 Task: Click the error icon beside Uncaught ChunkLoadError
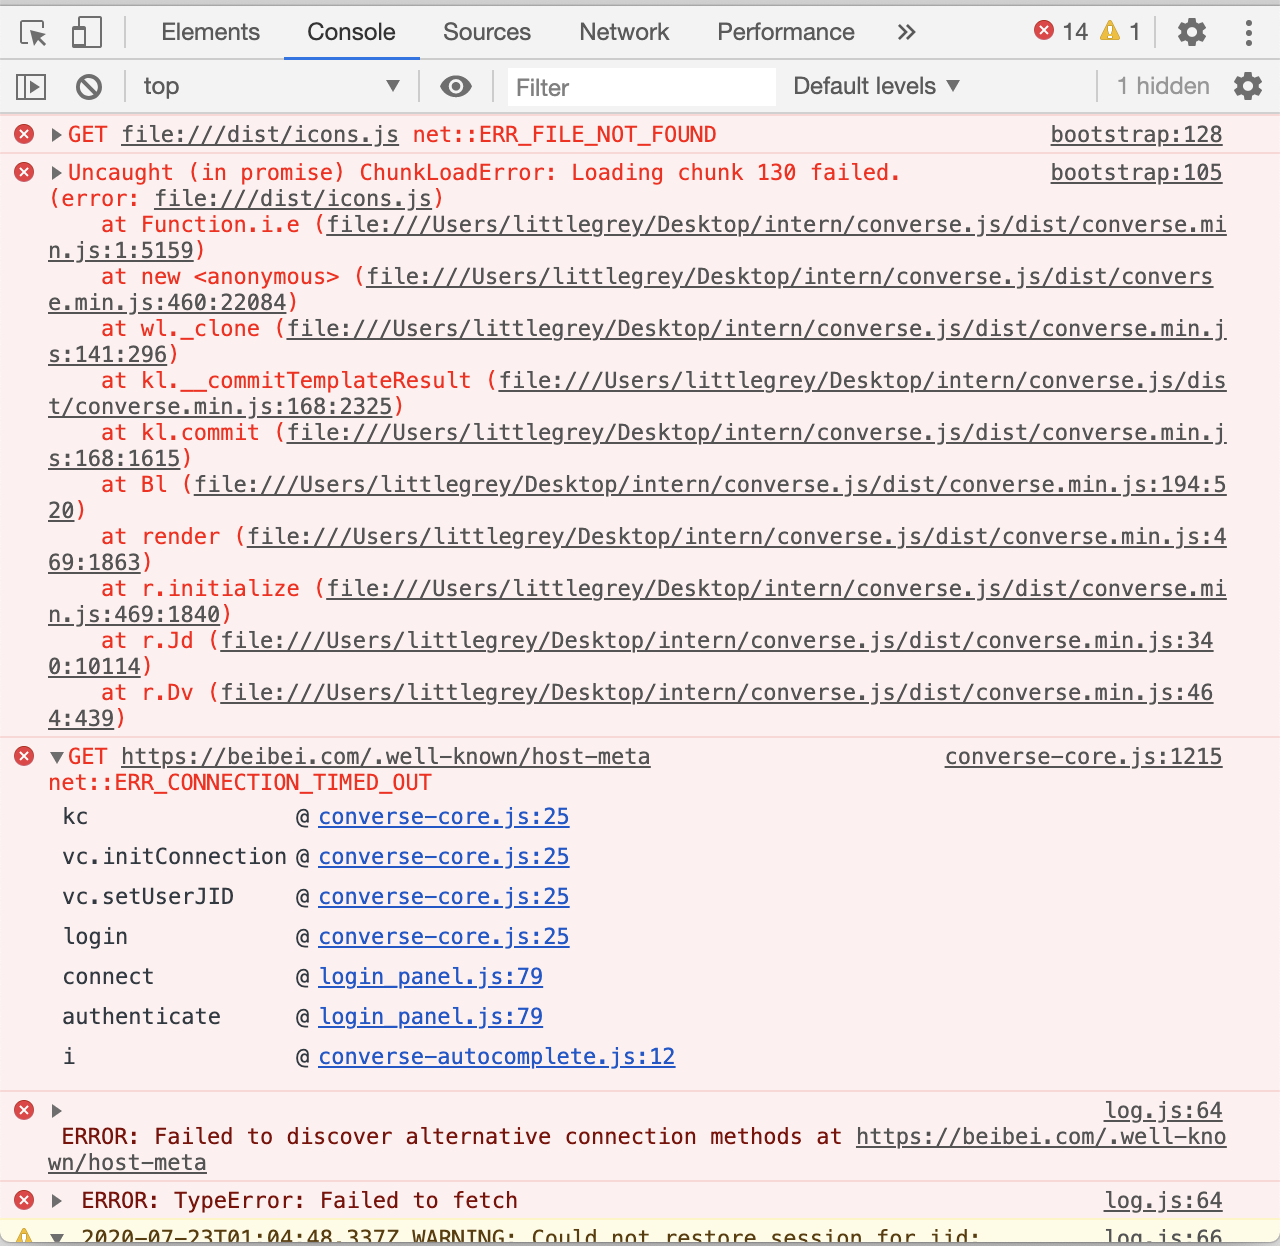(x=24, y=172)
